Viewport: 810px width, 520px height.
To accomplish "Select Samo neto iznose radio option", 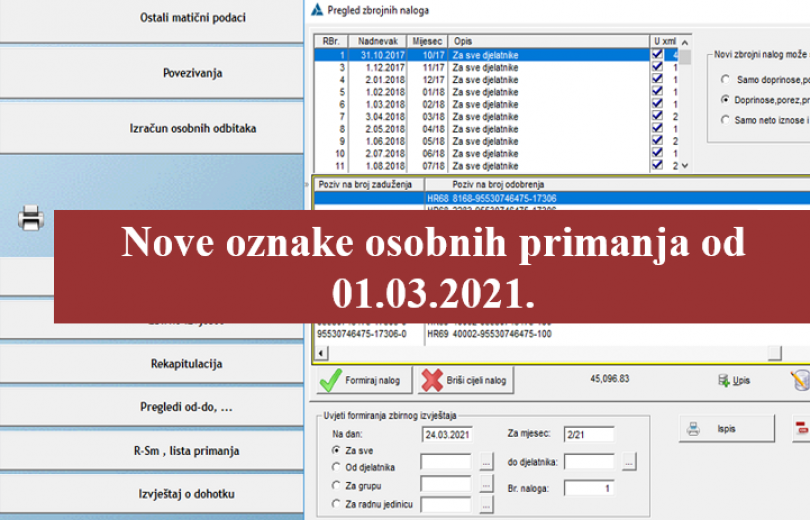I will [725, 119].
